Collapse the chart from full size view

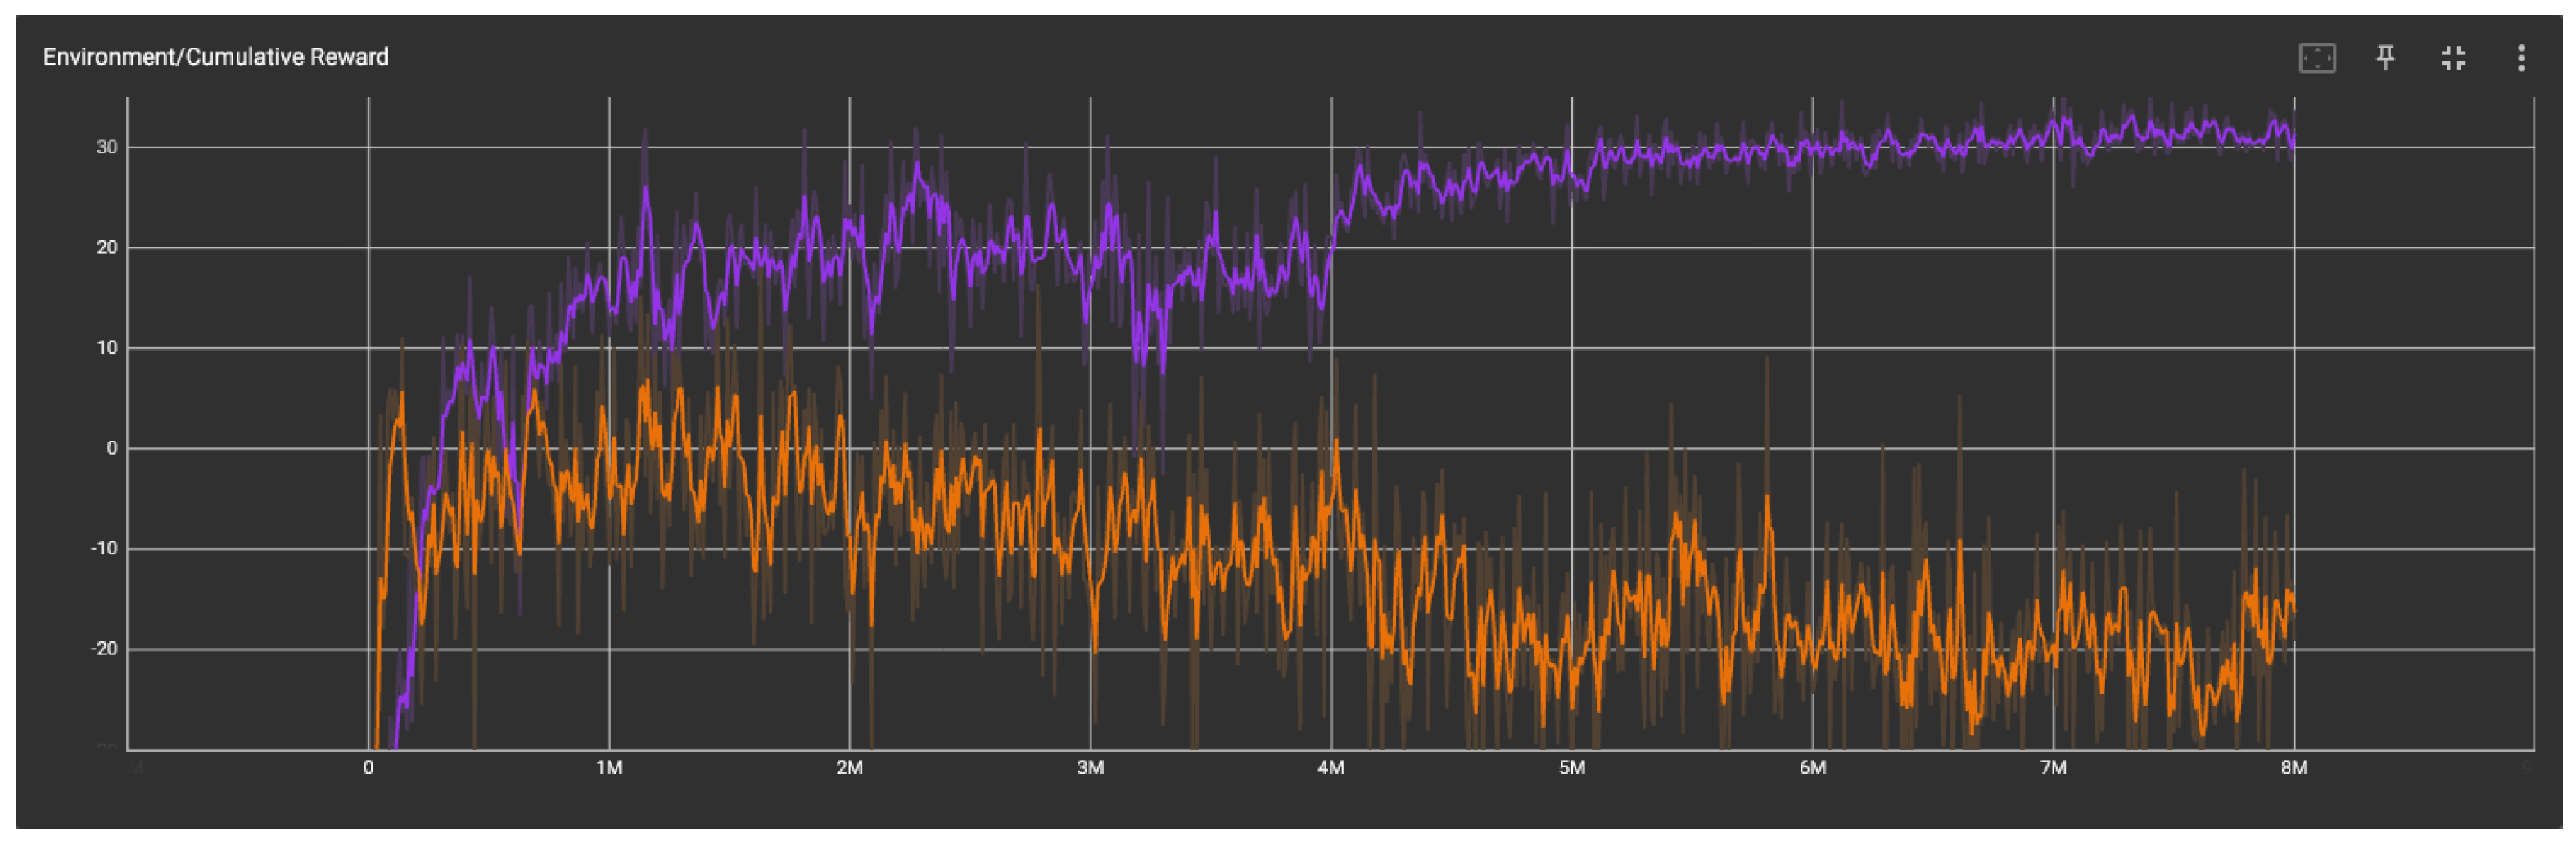point(2452,58)
